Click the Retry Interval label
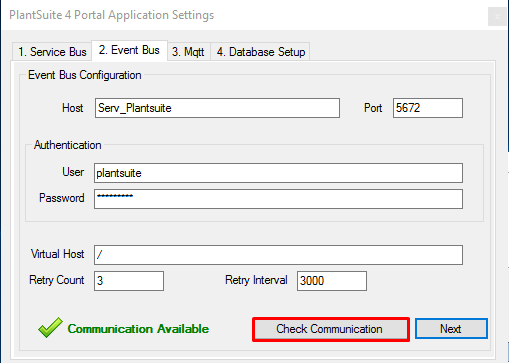The image size is (509, 363). click(x=256, y=280)
